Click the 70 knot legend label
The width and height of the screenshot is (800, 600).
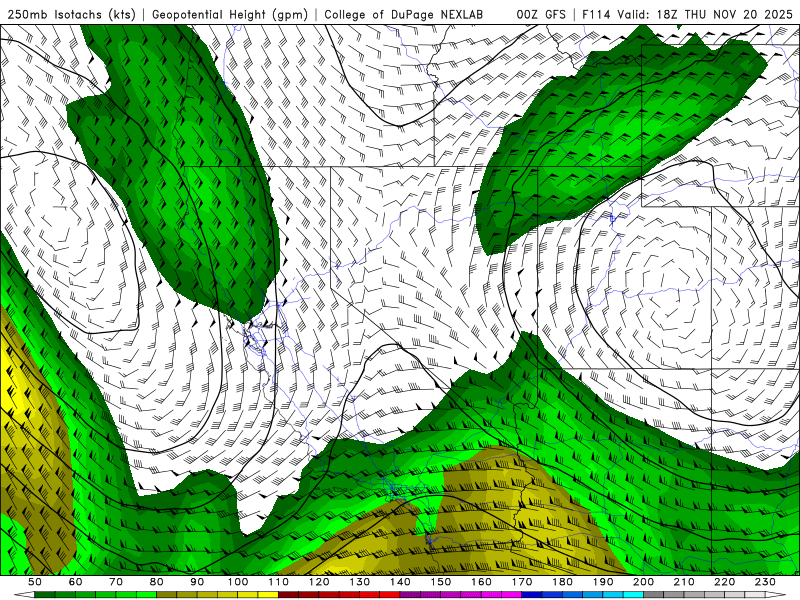pyautogui.click(x=116, y=582)
